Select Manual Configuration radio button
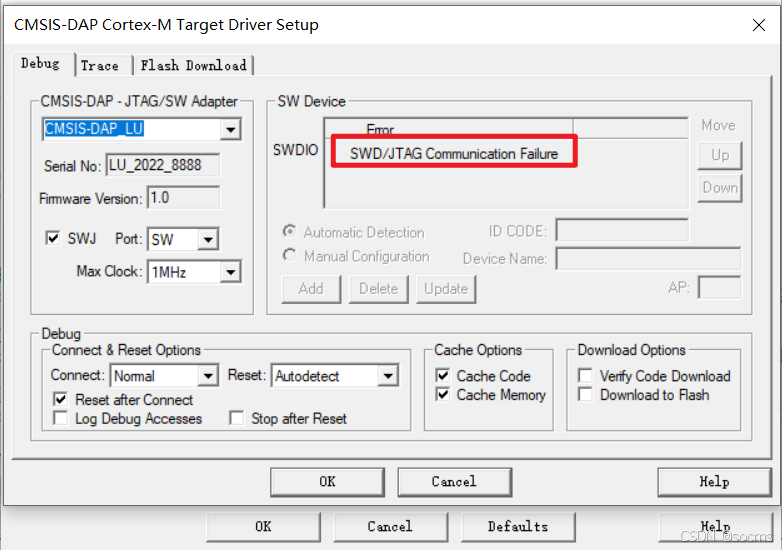Image resolution: width=782 pixels, height=550 pixels. coord(289,255)
